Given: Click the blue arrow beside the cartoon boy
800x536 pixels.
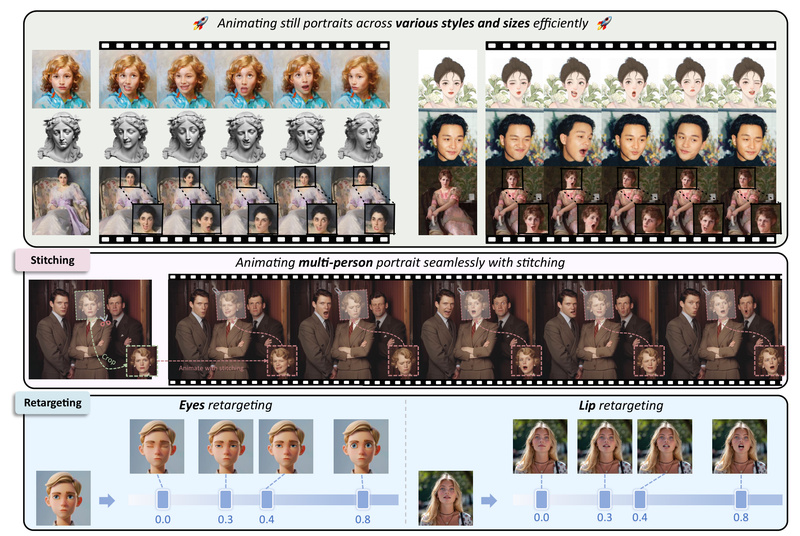Looking at the screenshot, I should (107, 500).
